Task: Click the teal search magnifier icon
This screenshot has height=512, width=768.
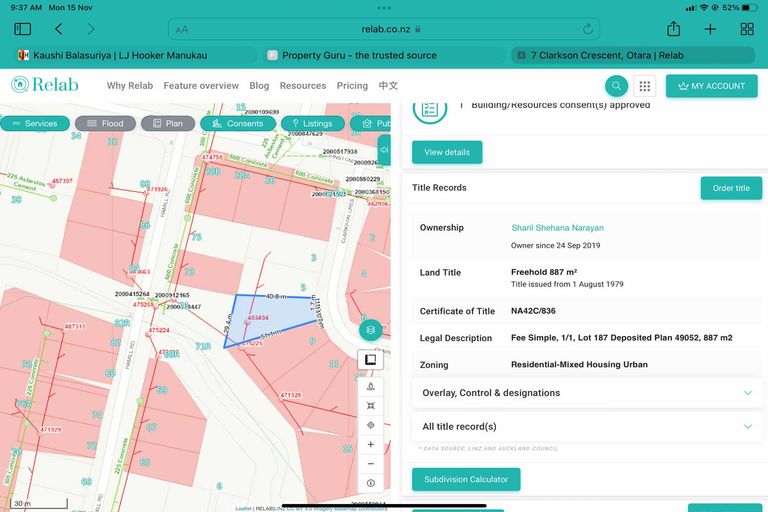Action: coord(616,86)
